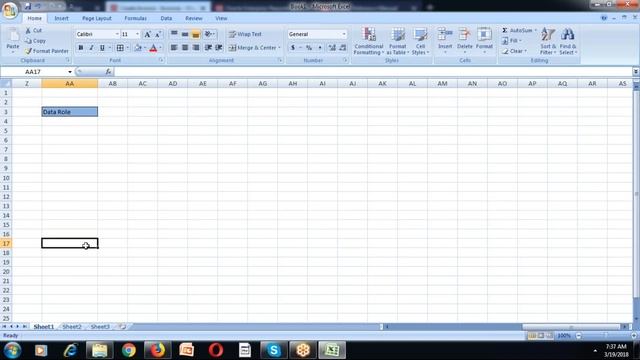Increase the cell indent
The image size is (640, 360).
[219, 48]
